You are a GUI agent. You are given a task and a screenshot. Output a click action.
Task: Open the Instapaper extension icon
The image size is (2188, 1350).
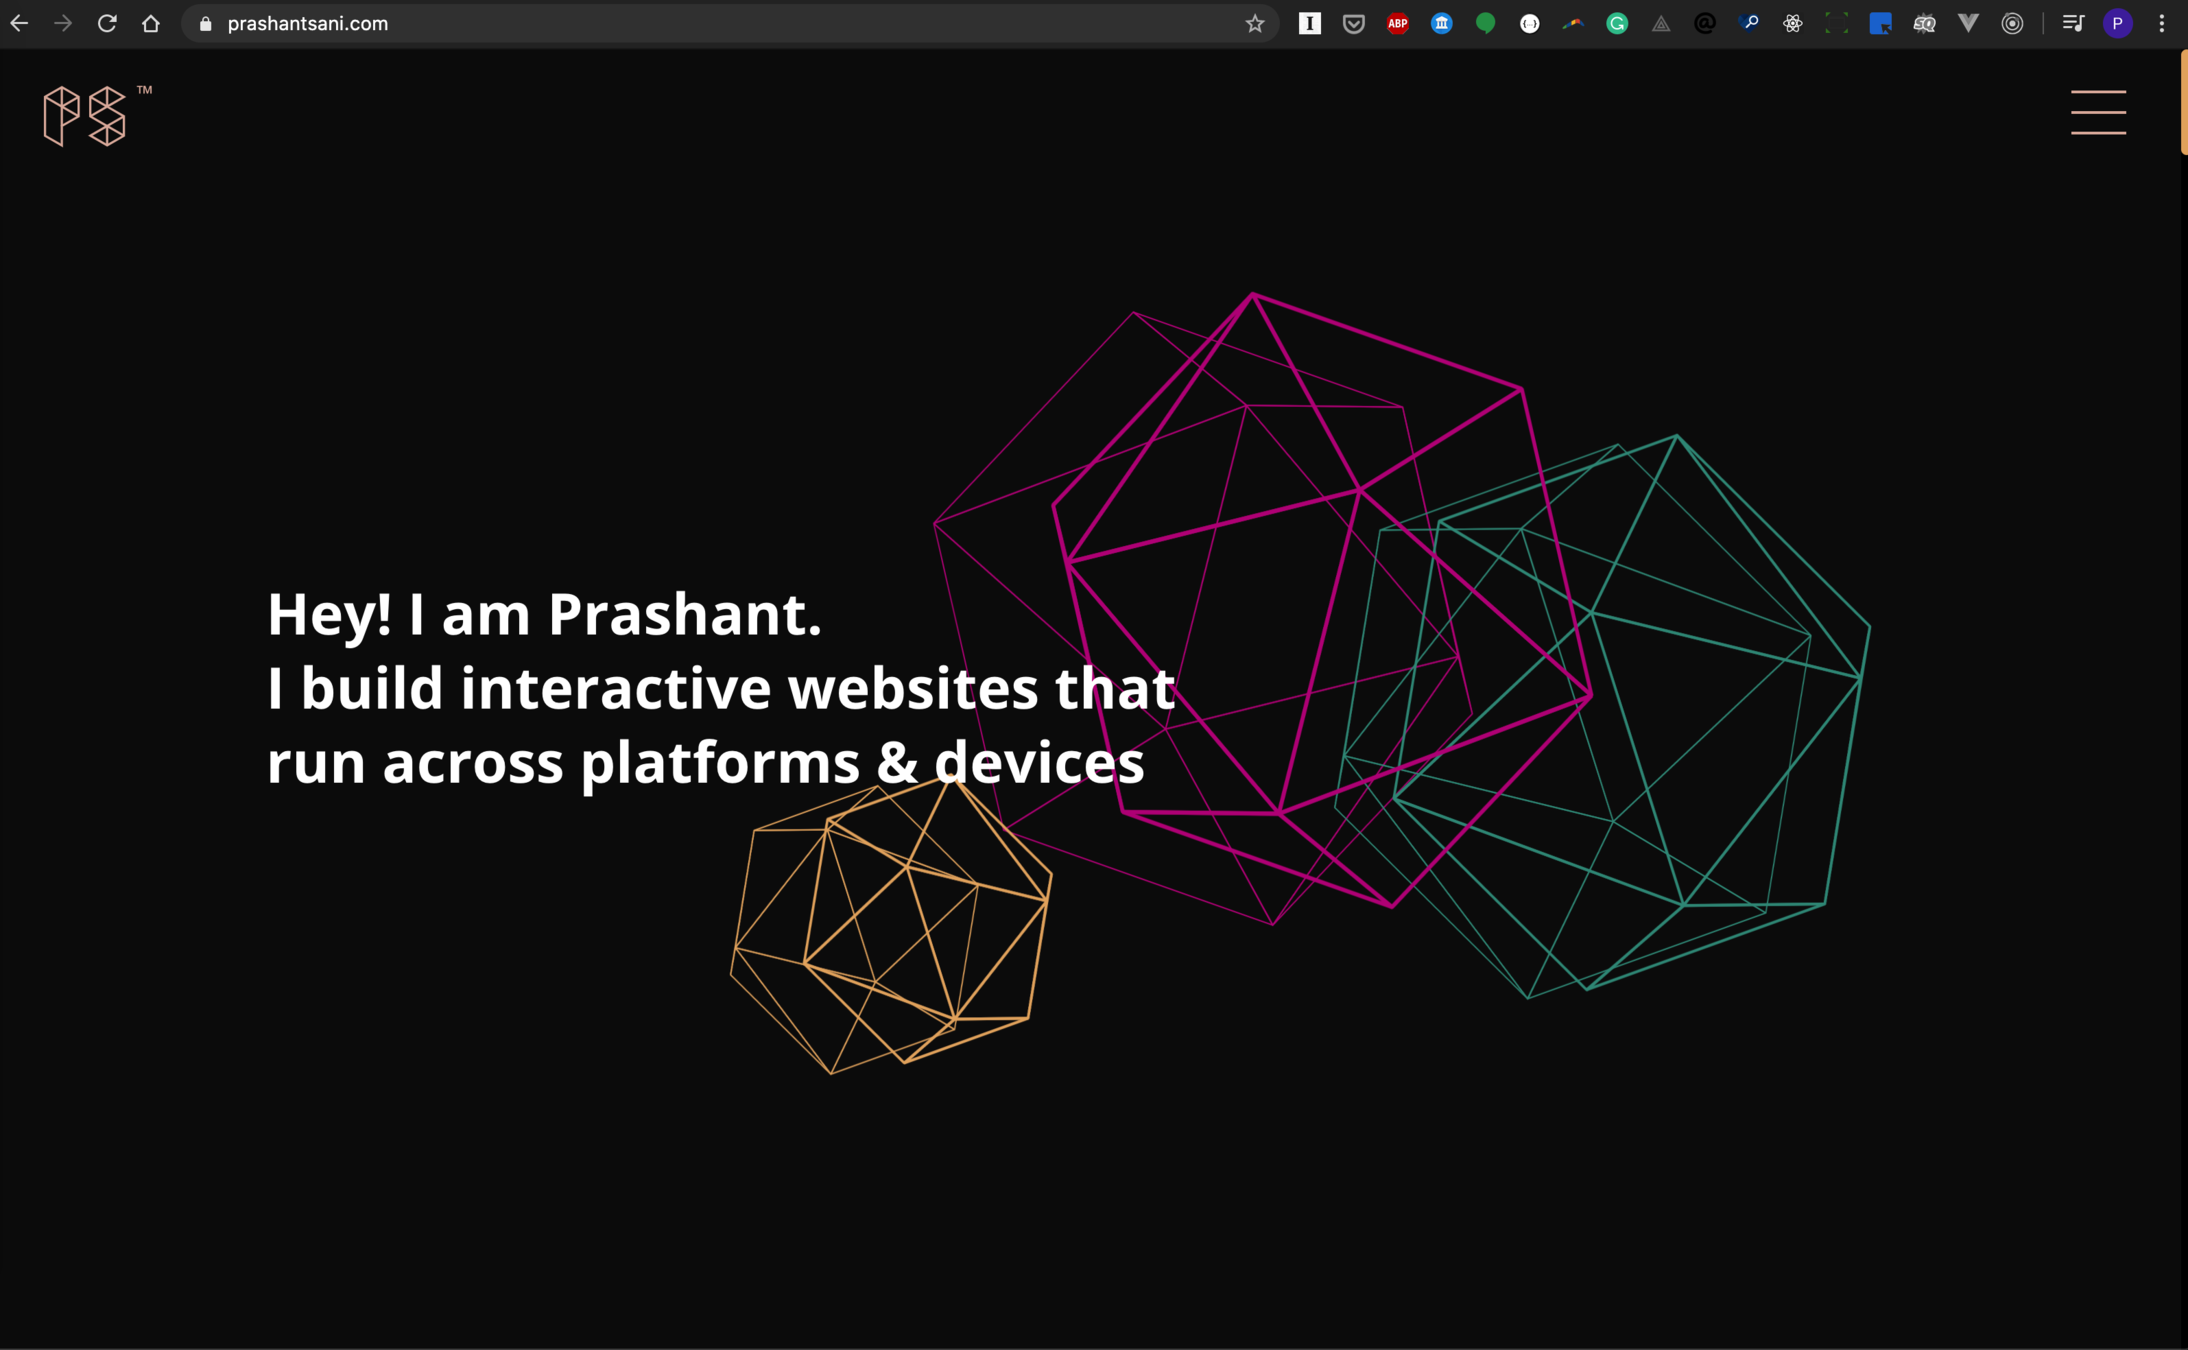(x=1309, y=24)
